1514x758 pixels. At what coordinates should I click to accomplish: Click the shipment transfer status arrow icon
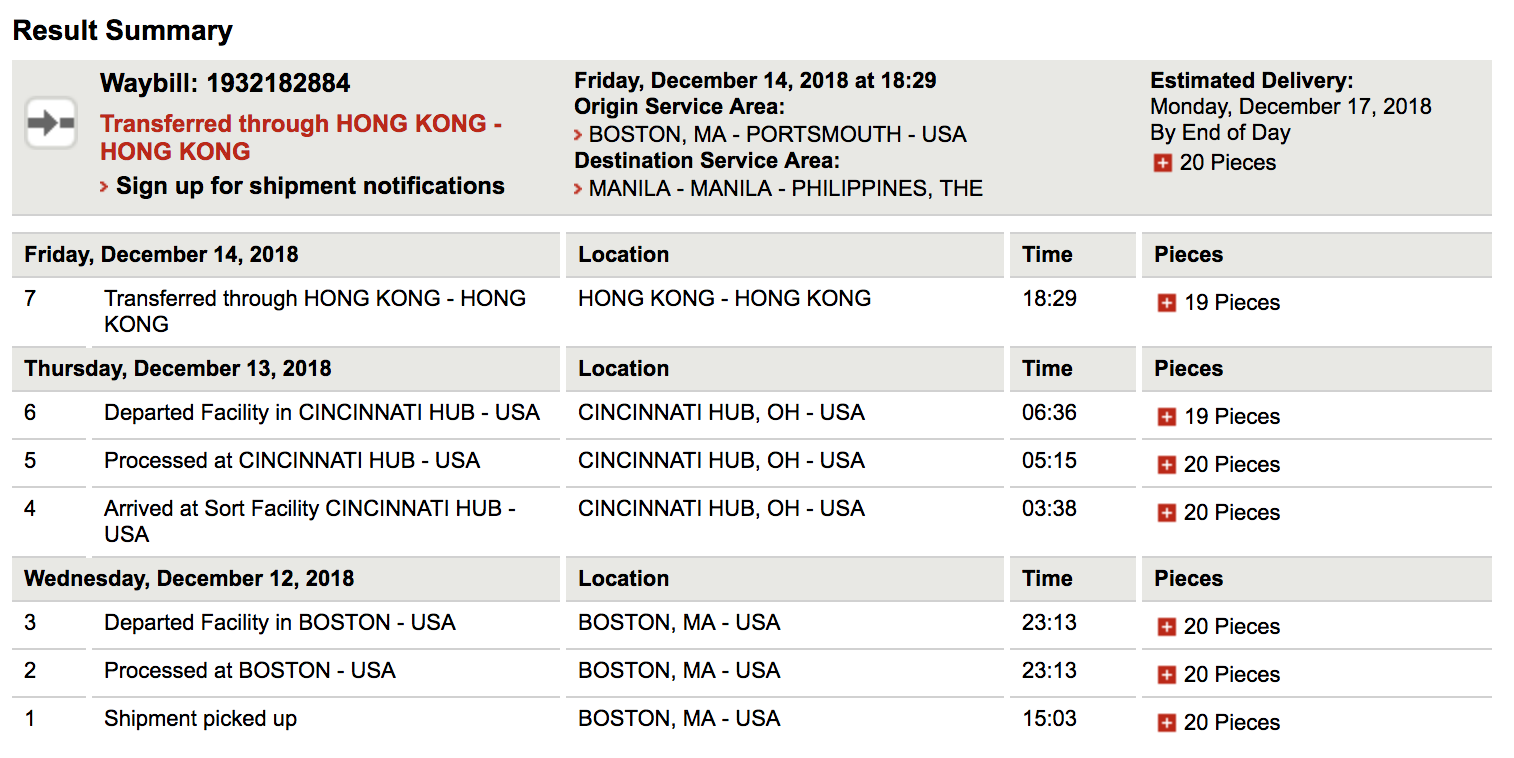(51, 123)
